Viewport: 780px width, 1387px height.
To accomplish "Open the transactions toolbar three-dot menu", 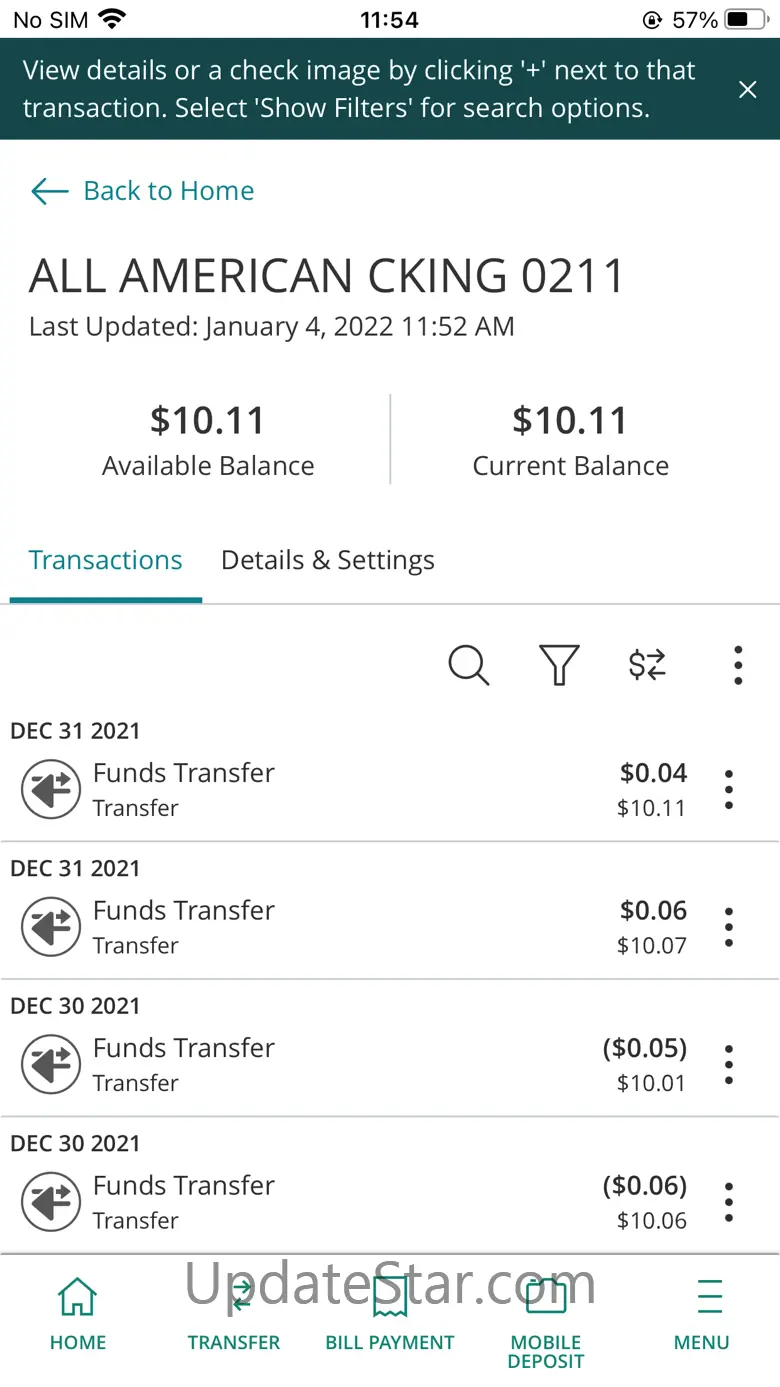I will [738, 665].
